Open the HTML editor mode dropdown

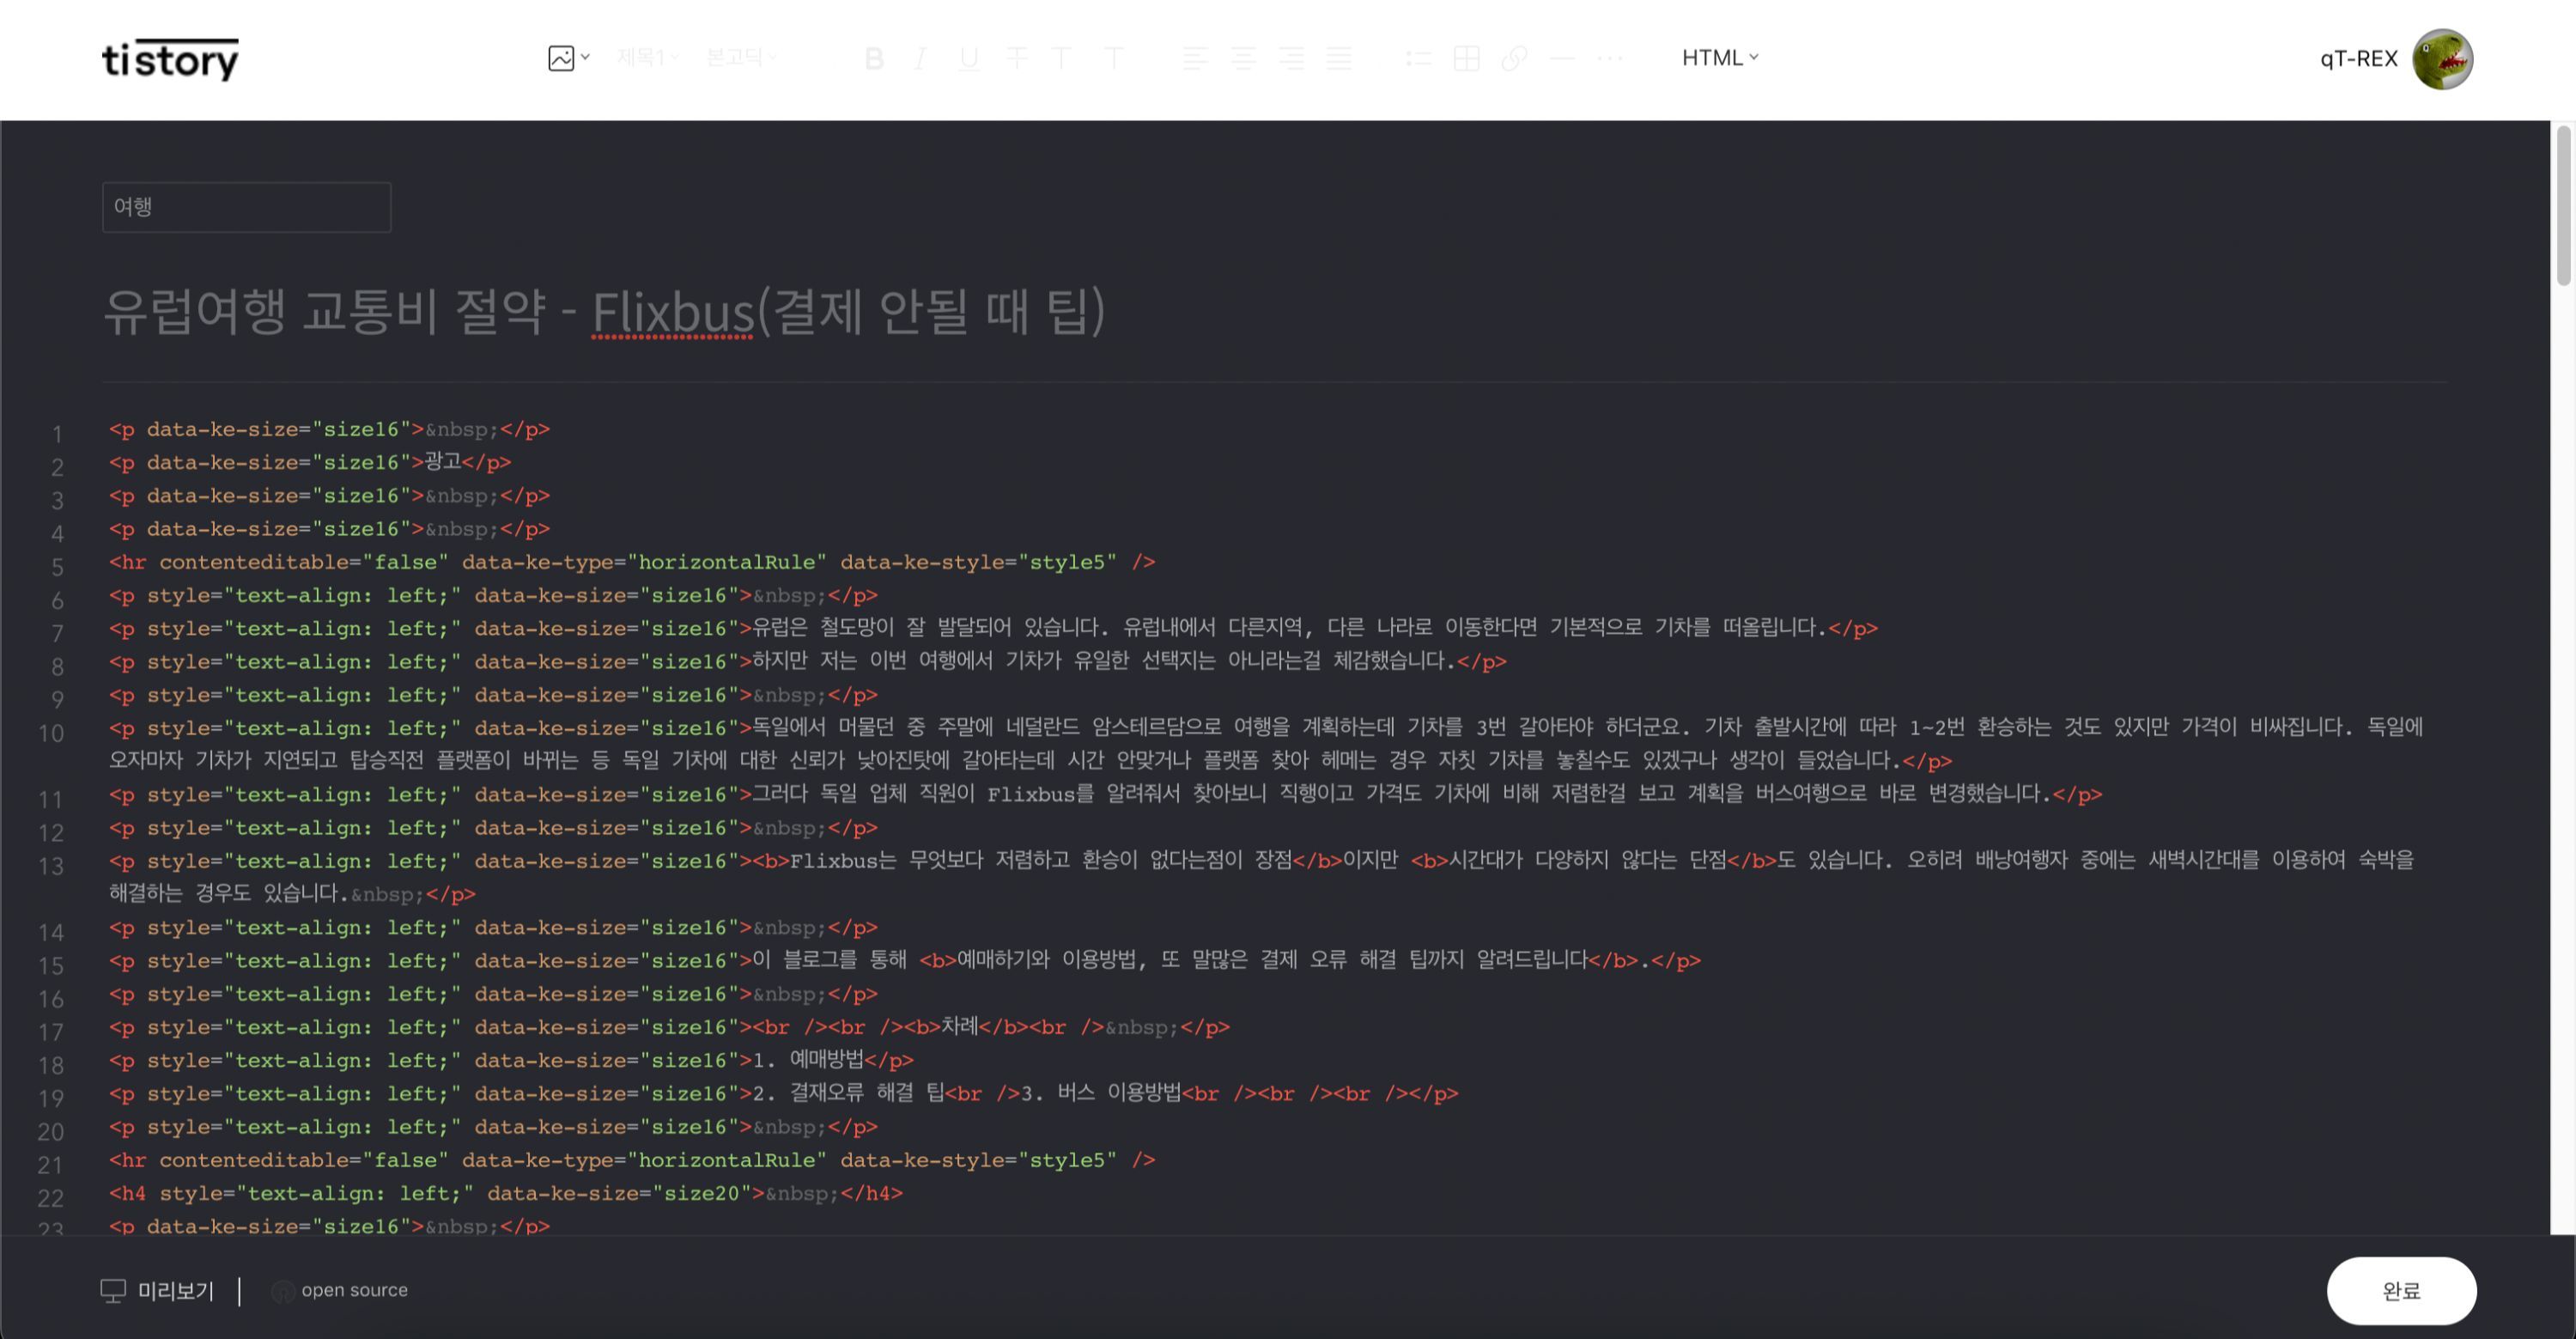1719,57
